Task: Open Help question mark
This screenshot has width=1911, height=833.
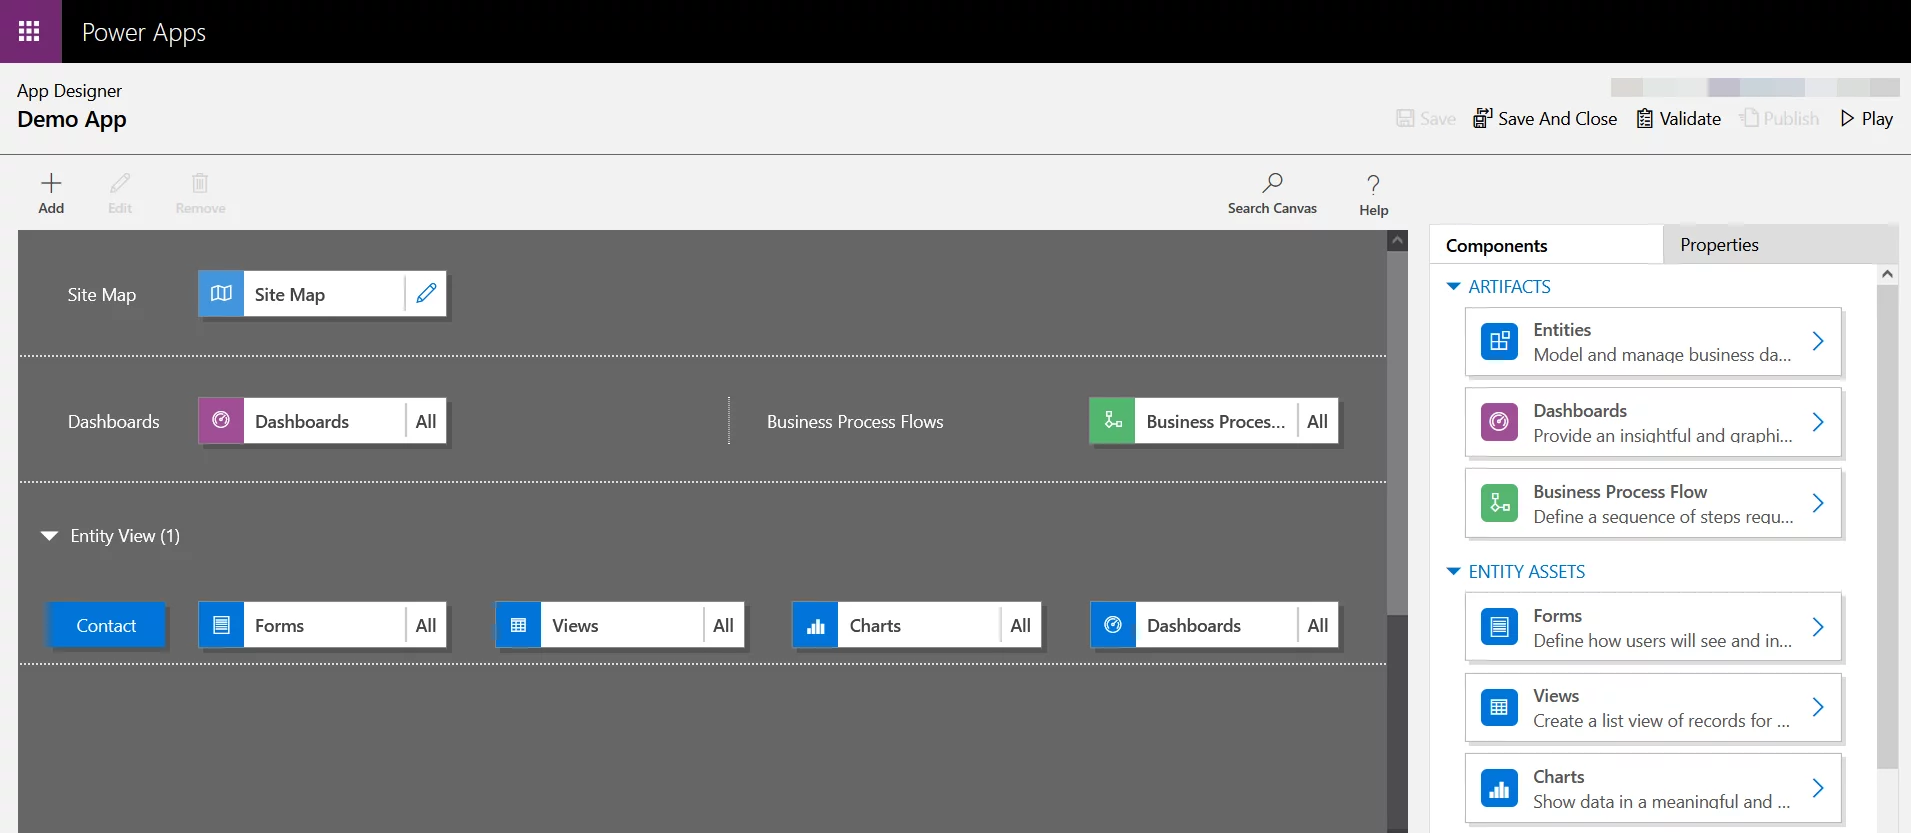Action: 1373,185
